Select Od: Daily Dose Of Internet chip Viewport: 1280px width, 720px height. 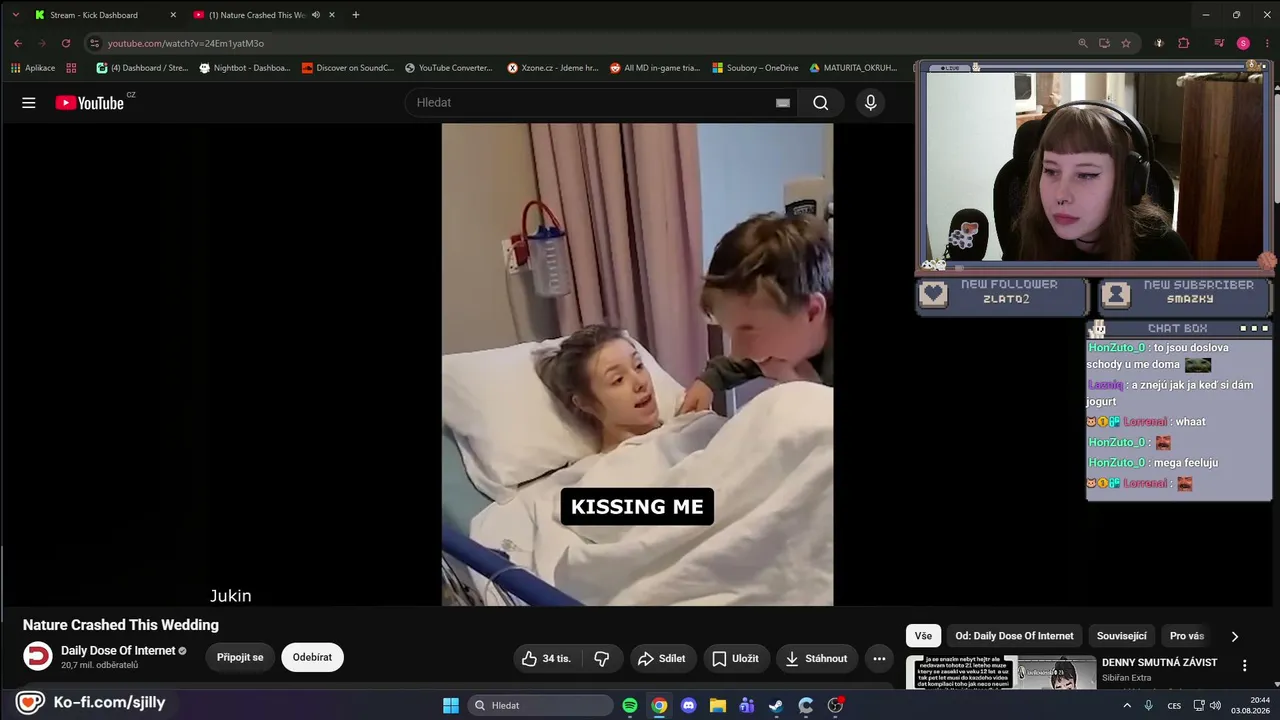(x=1014, y=636)
